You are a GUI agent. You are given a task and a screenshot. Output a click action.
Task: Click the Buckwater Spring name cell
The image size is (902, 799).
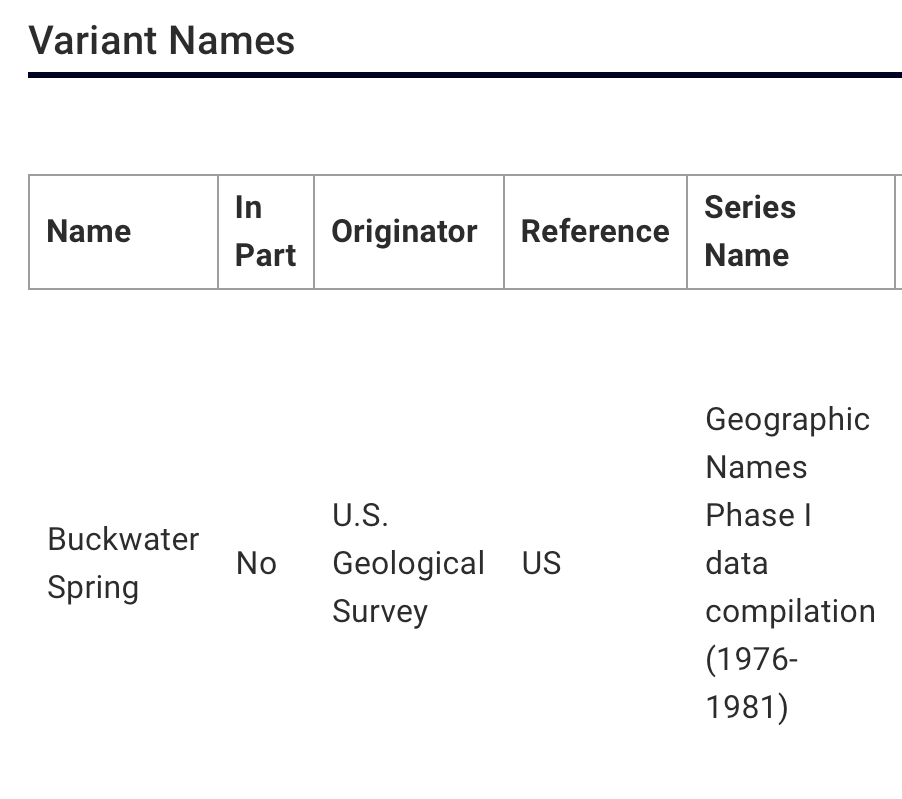(x=122, y=563)
